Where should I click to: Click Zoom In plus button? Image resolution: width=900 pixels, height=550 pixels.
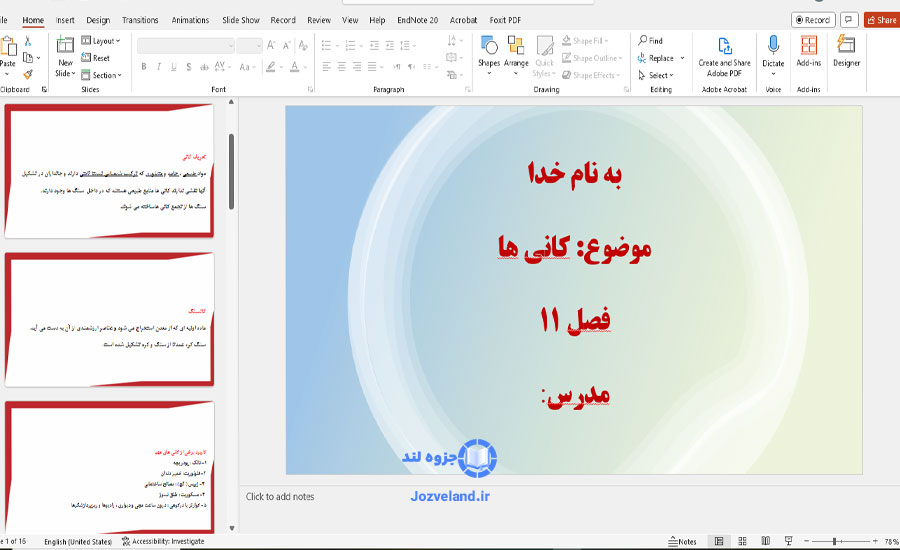click(x=875, y=541)
